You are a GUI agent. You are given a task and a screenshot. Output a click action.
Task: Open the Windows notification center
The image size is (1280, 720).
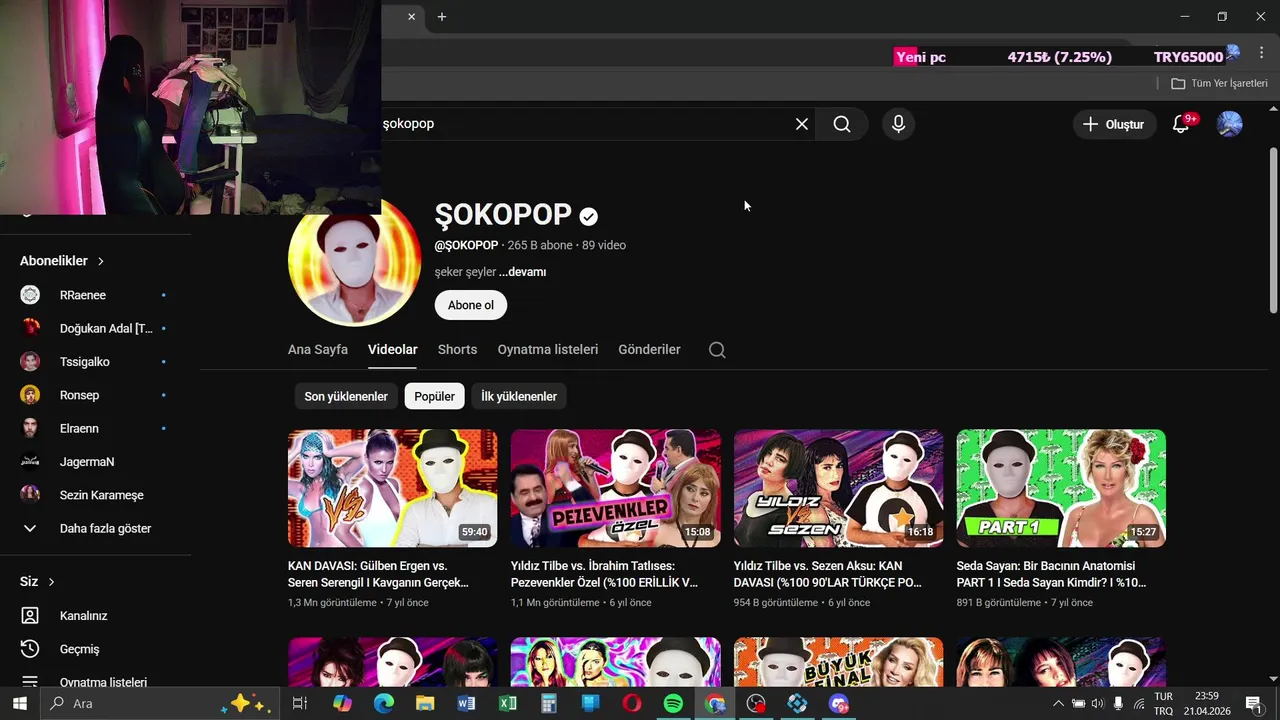[x=1254, y=704]
